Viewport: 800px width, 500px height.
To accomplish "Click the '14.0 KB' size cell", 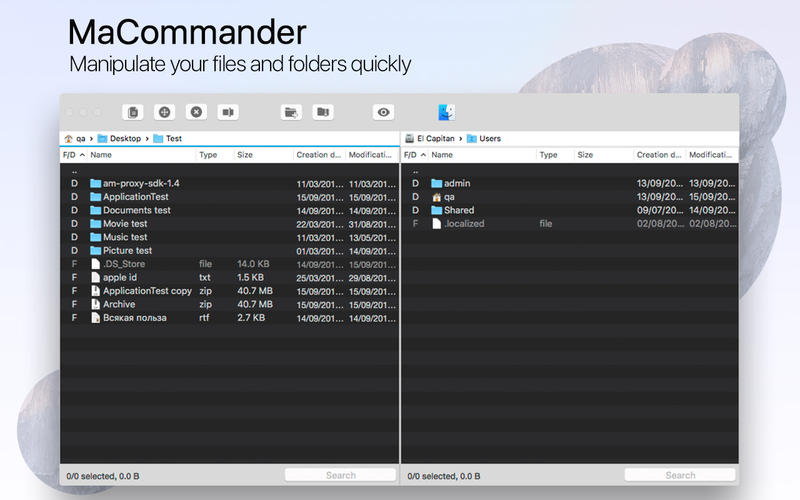I will tap(253, 264).
